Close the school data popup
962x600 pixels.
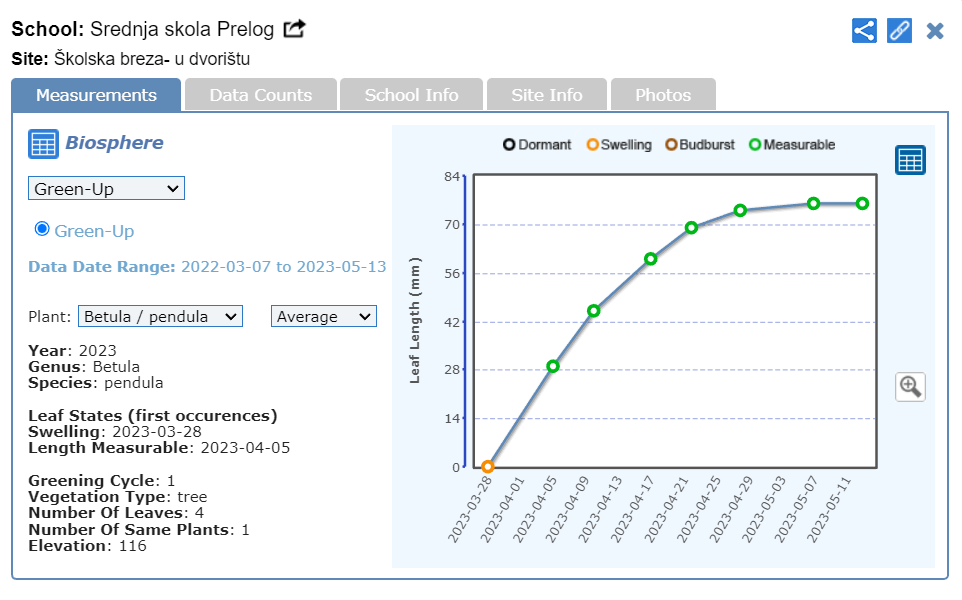pyautogui.click(x=935, y=30)
